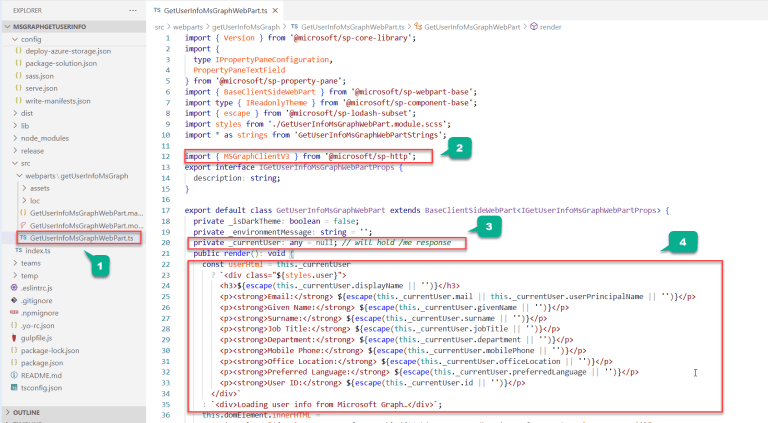Click the src breadcrumb segment
This screenshot has height=423, width=768.
(159, 27)
